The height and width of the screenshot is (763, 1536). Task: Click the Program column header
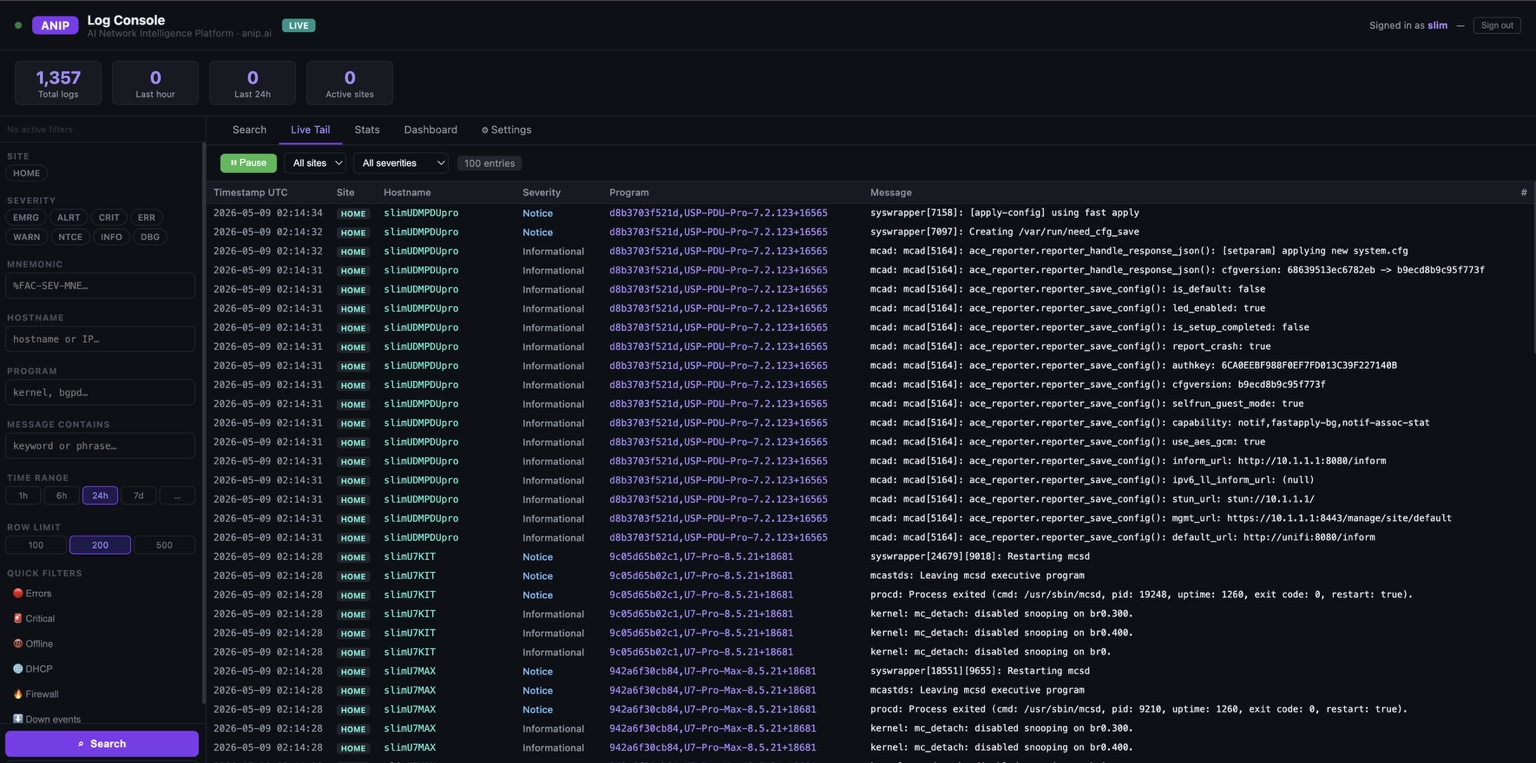pos(629,192)
